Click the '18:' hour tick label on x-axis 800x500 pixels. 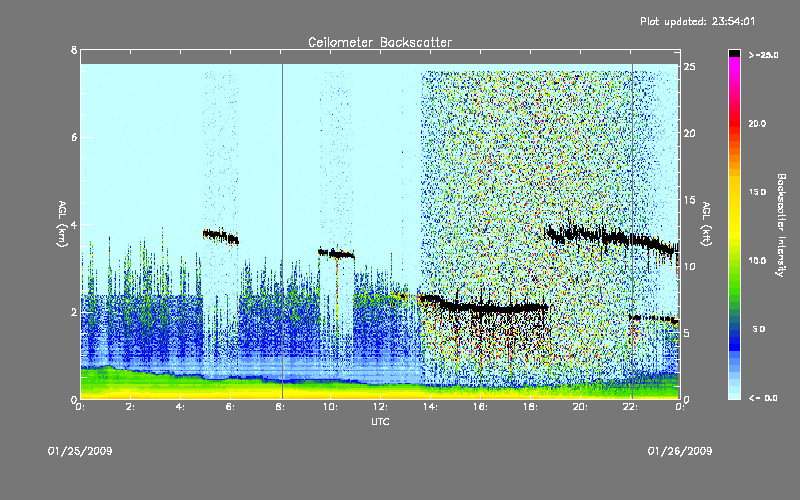[530, 407]
